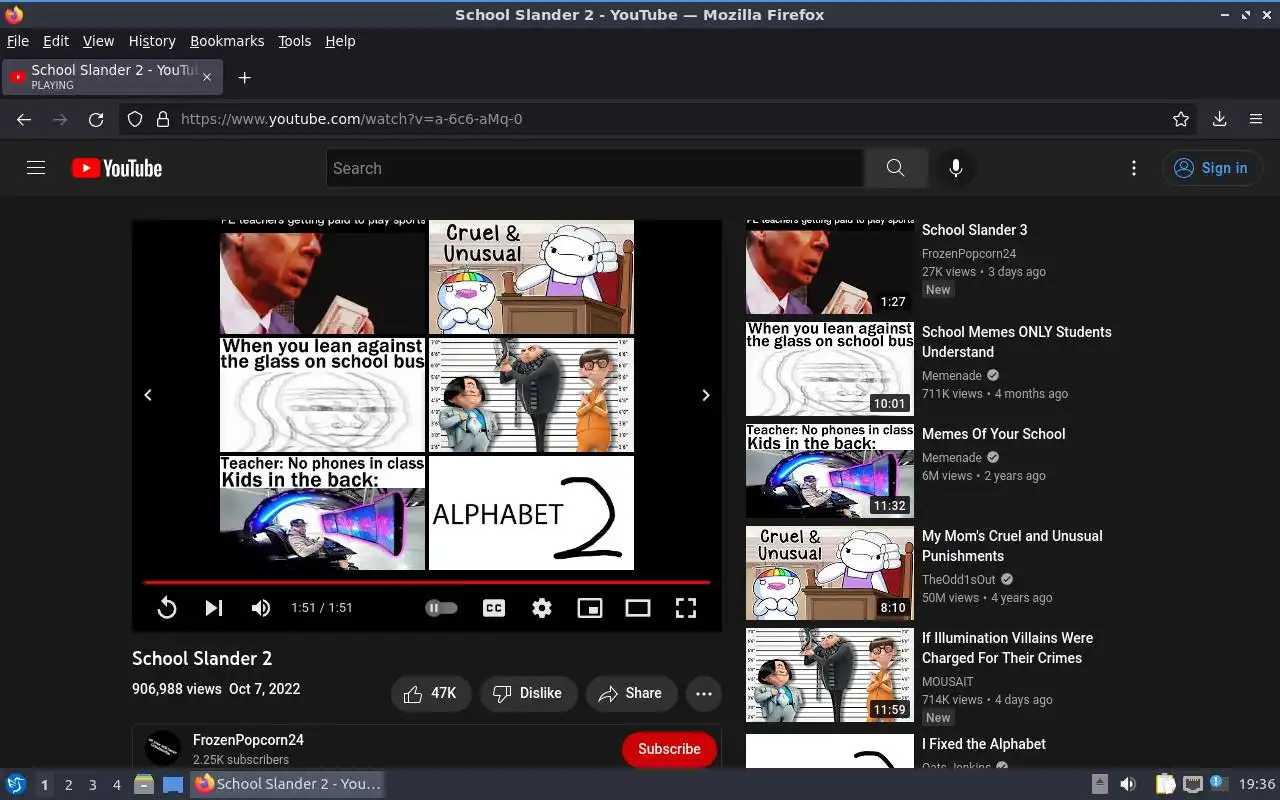
Task: Open the Edit menu
Action: pos(56,41)
